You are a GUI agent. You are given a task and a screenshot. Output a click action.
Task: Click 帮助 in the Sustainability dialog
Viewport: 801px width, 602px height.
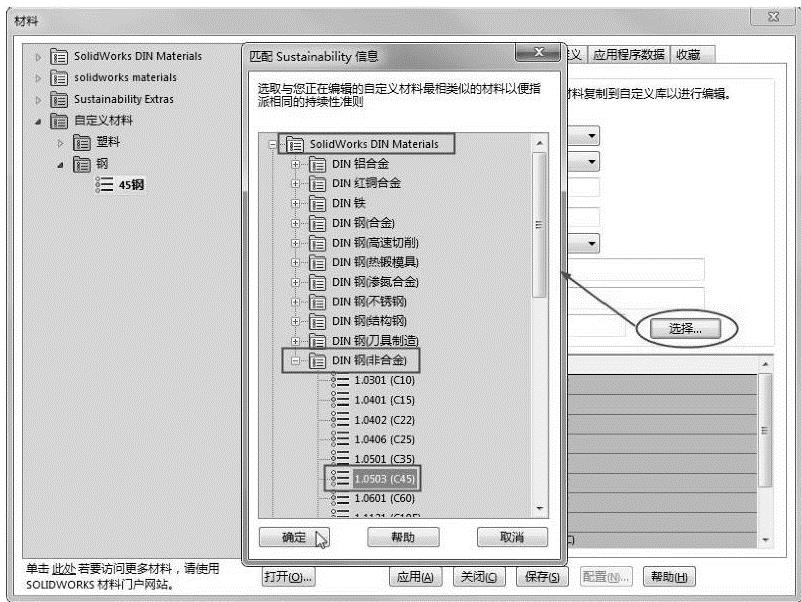403,537
